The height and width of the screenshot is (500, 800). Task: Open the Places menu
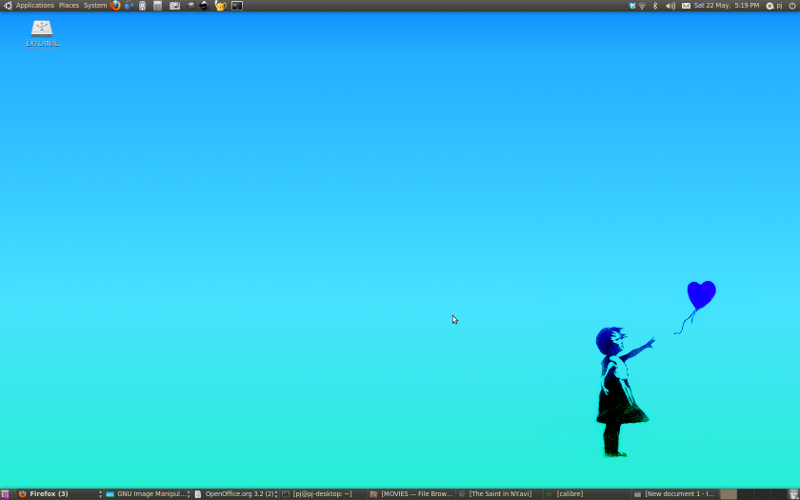[69, 6]
